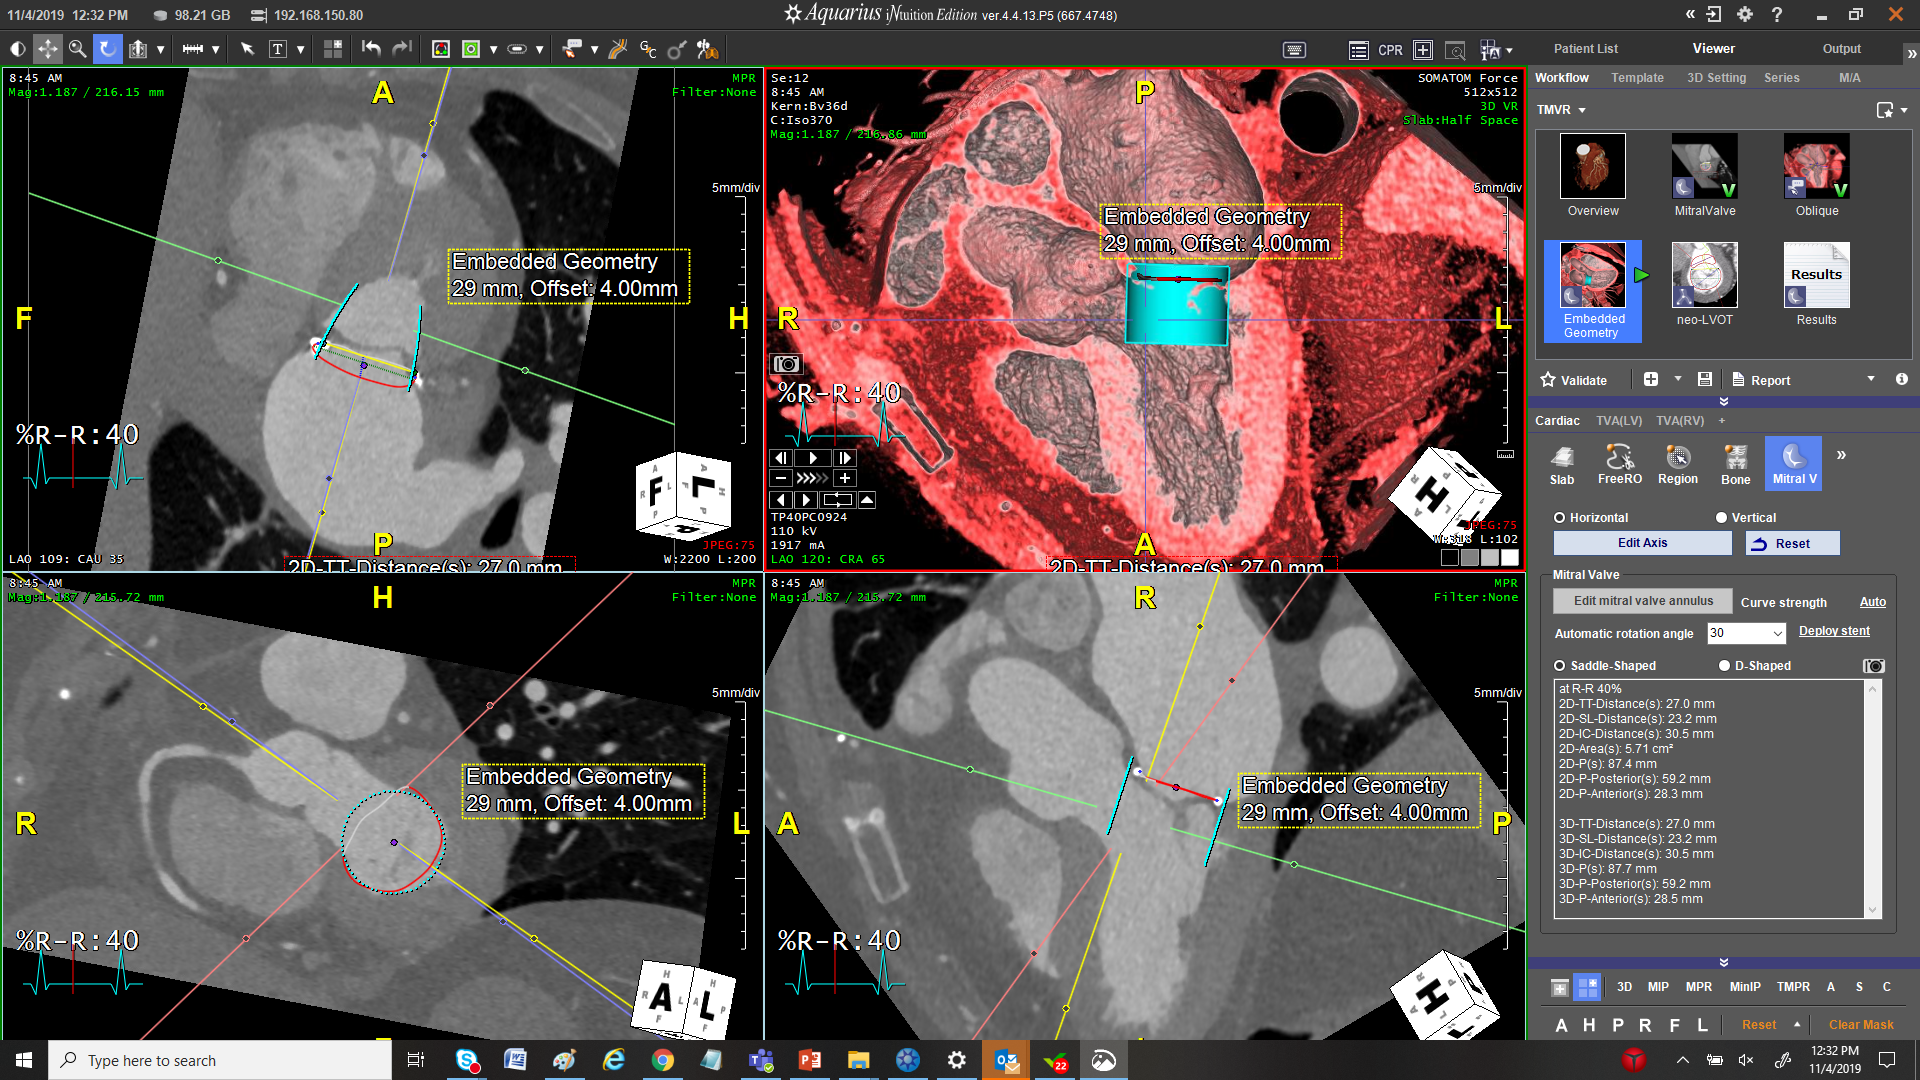Choose the D-Shaped annulus option

tap(1723, 665)
